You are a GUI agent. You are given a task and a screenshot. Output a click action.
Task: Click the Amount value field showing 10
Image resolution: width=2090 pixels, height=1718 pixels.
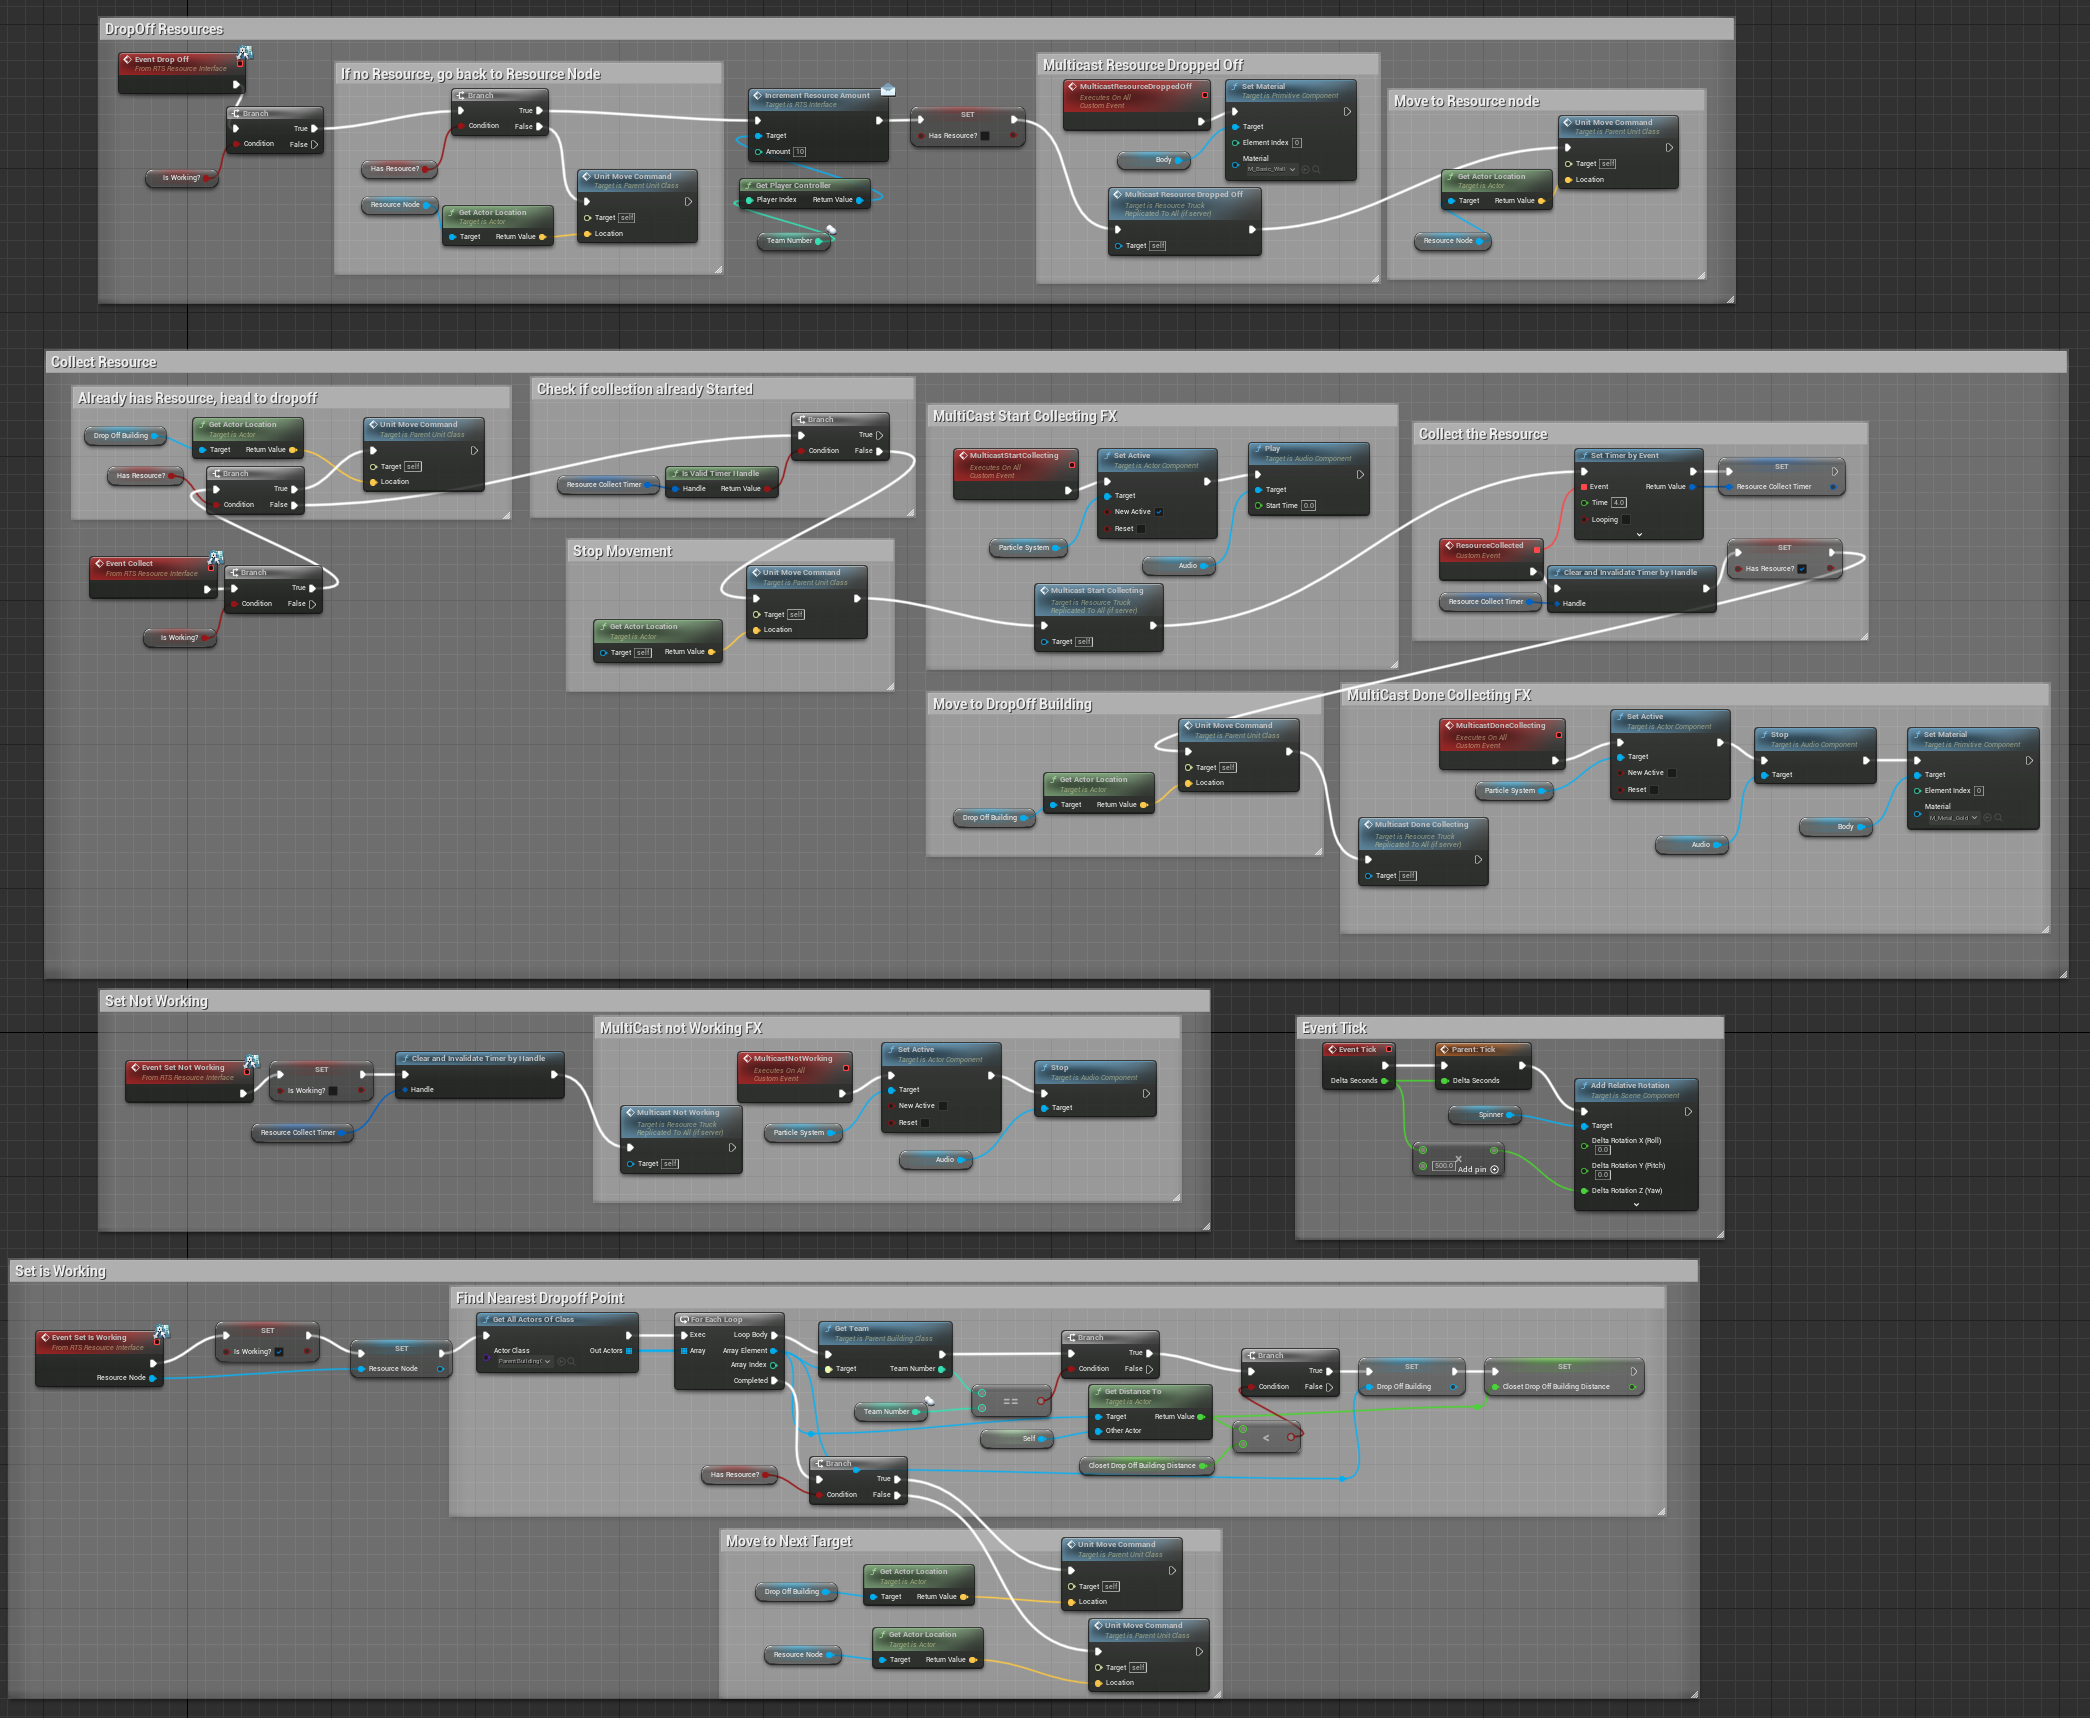[800, 152]
